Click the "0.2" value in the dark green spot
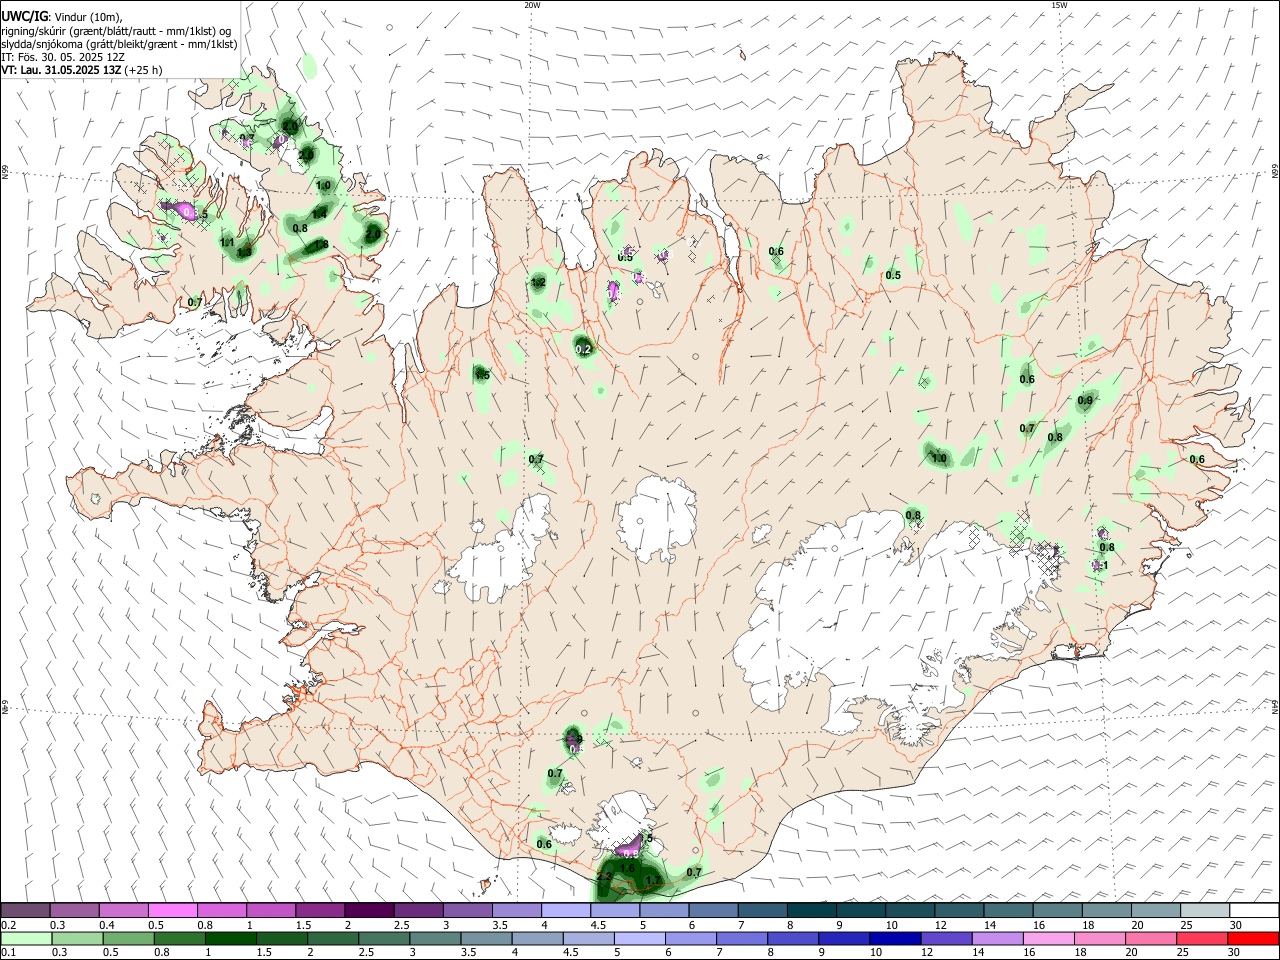This screenshot has height=960, width=1280. click(585, 349)
